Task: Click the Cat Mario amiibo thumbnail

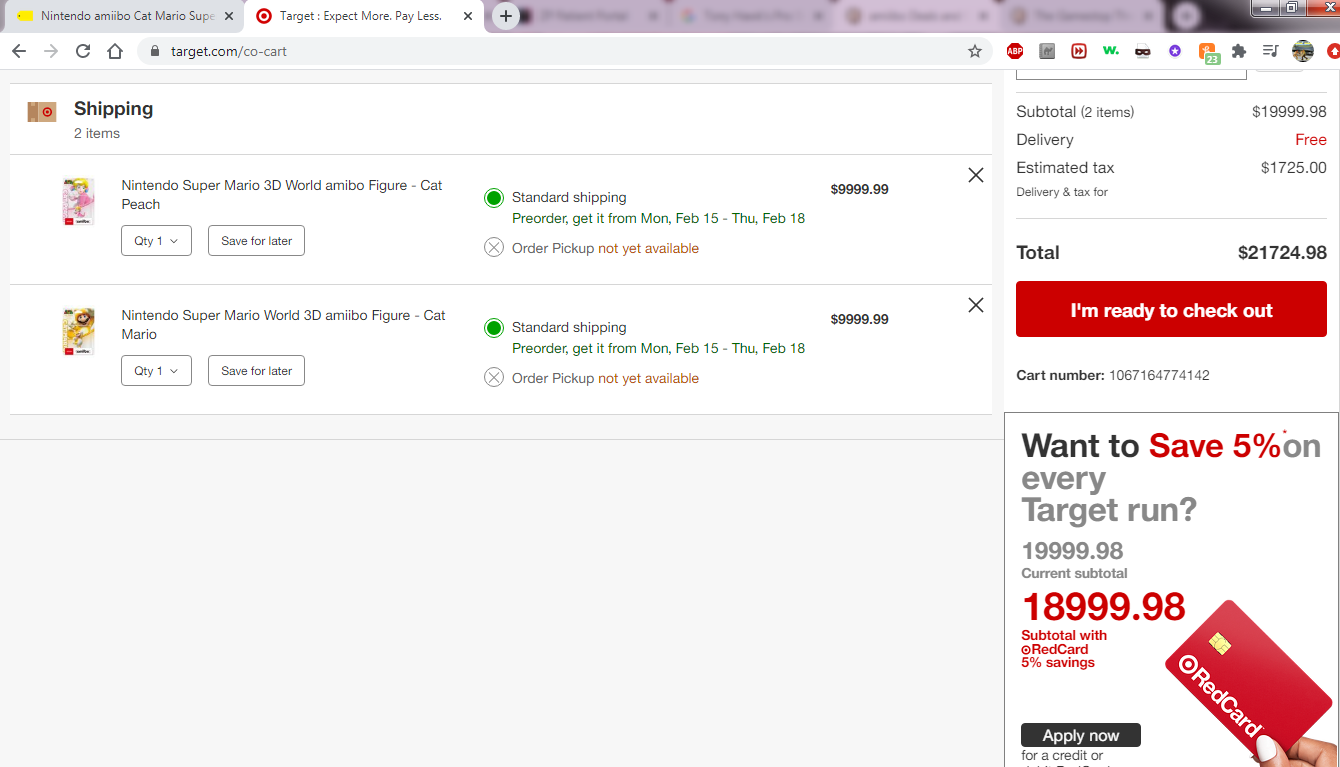Action: (x=78, y=332)
